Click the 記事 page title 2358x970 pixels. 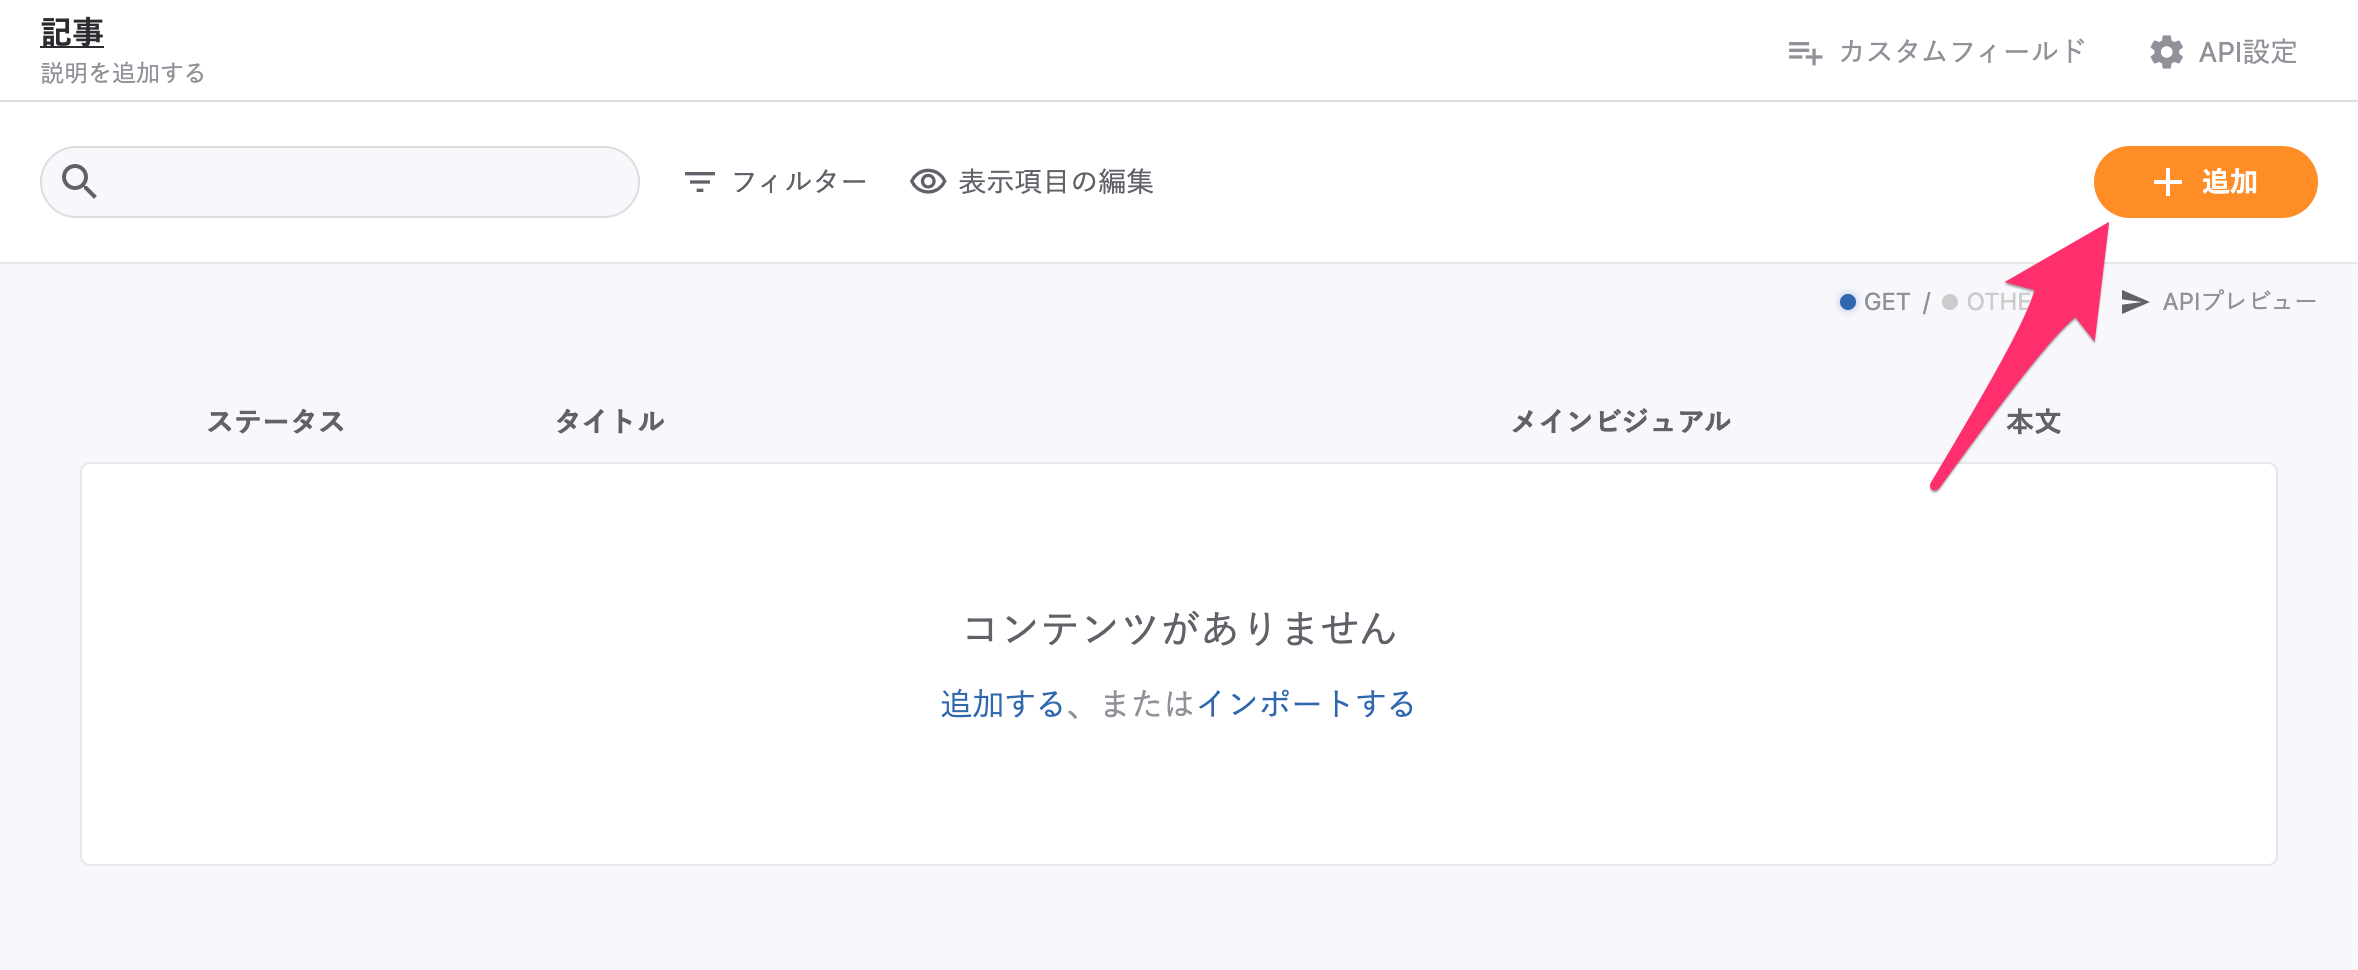(x=72, y=33)
